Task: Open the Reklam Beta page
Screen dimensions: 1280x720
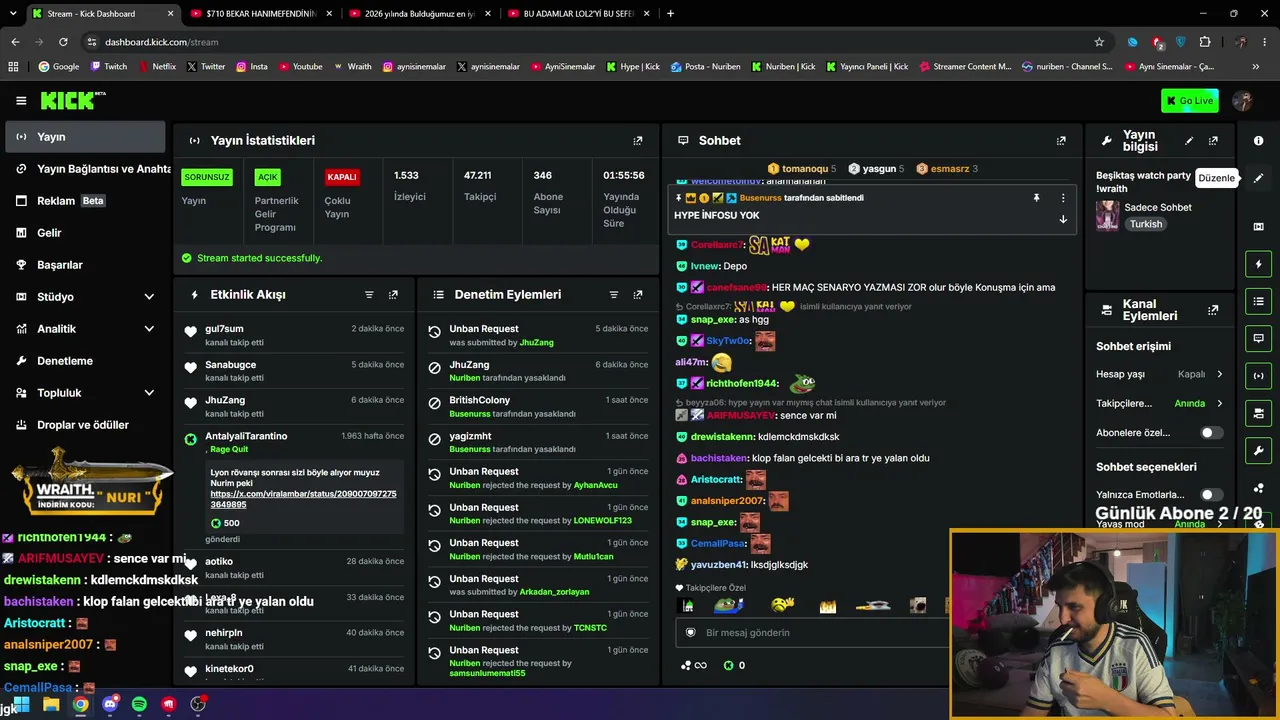Action: (85, 201)
